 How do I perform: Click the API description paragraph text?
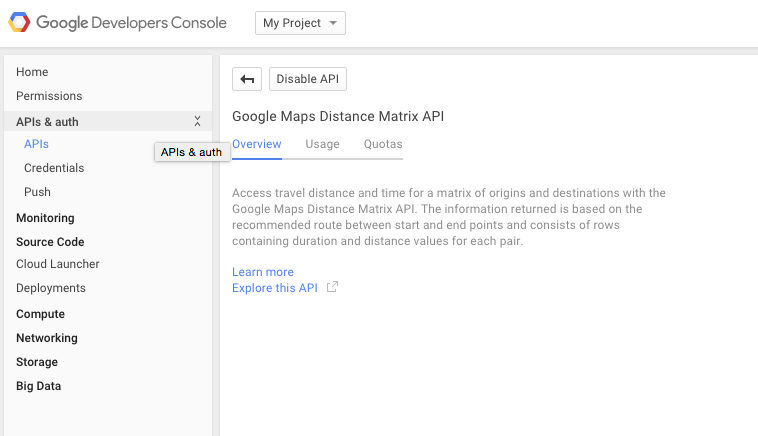coord(449,217)
